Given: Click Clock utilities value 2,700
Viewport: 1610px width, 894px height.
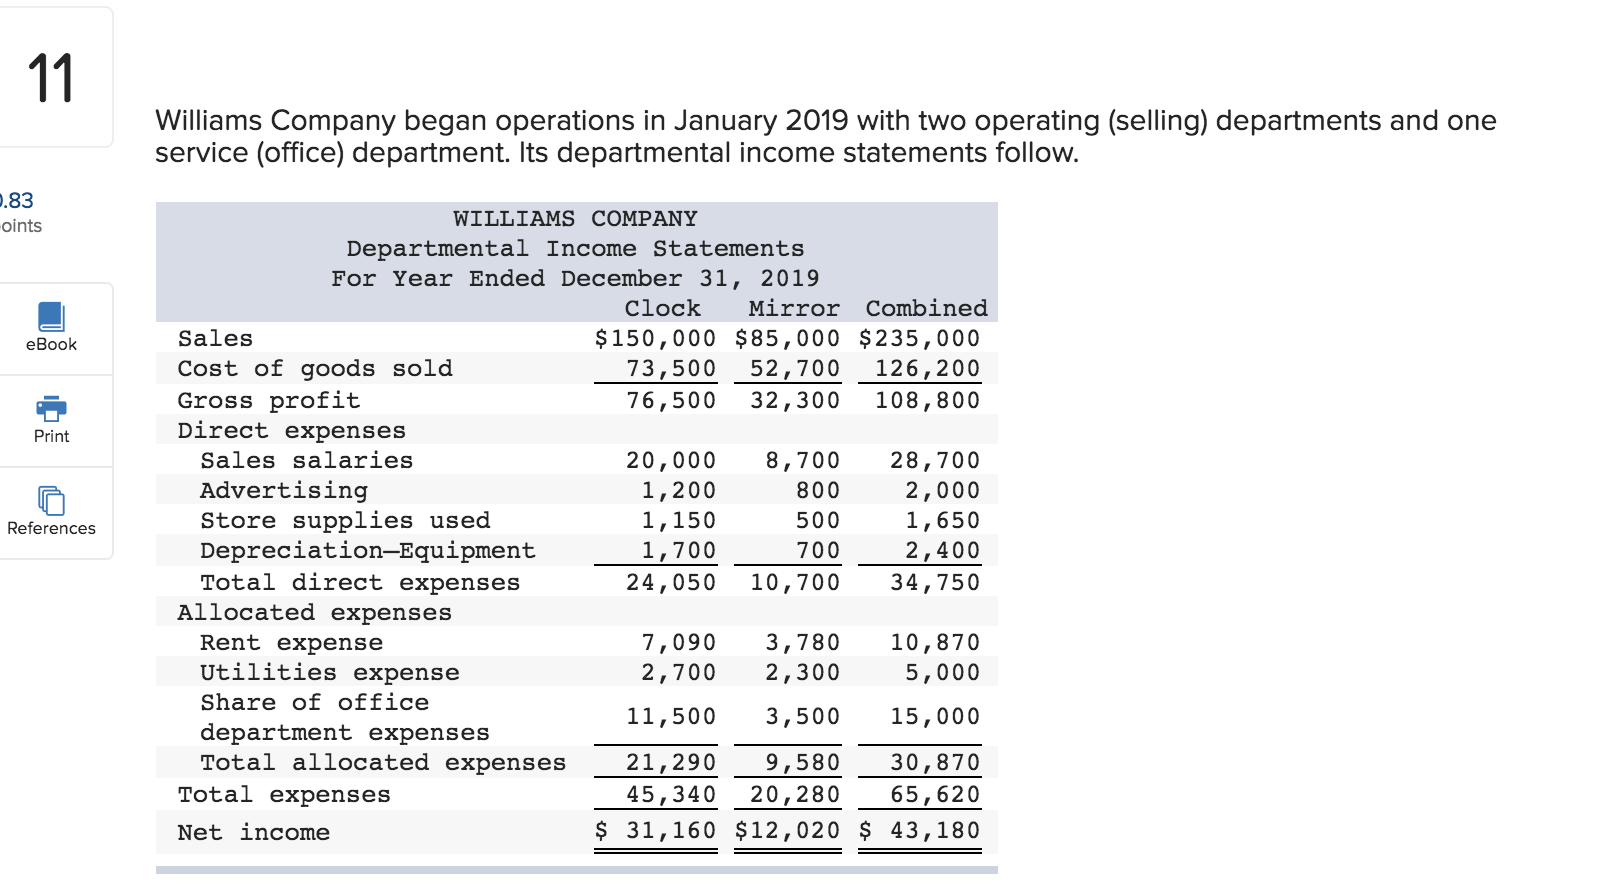Looking at the screenshot, I should [679, 672].
